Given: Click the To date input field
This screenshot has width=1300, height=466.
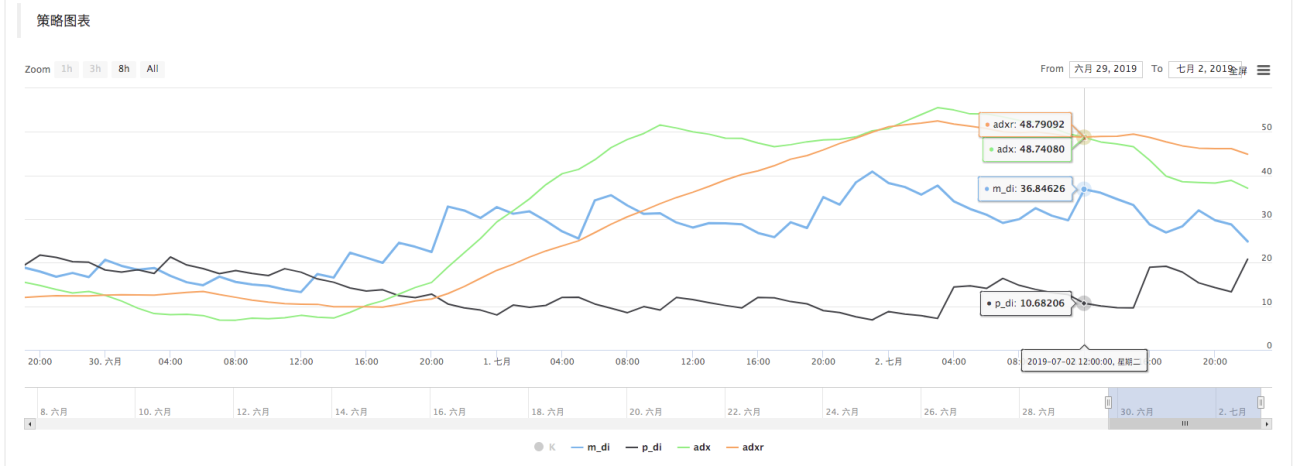Looking at the screenshot, I should 1205,69.
